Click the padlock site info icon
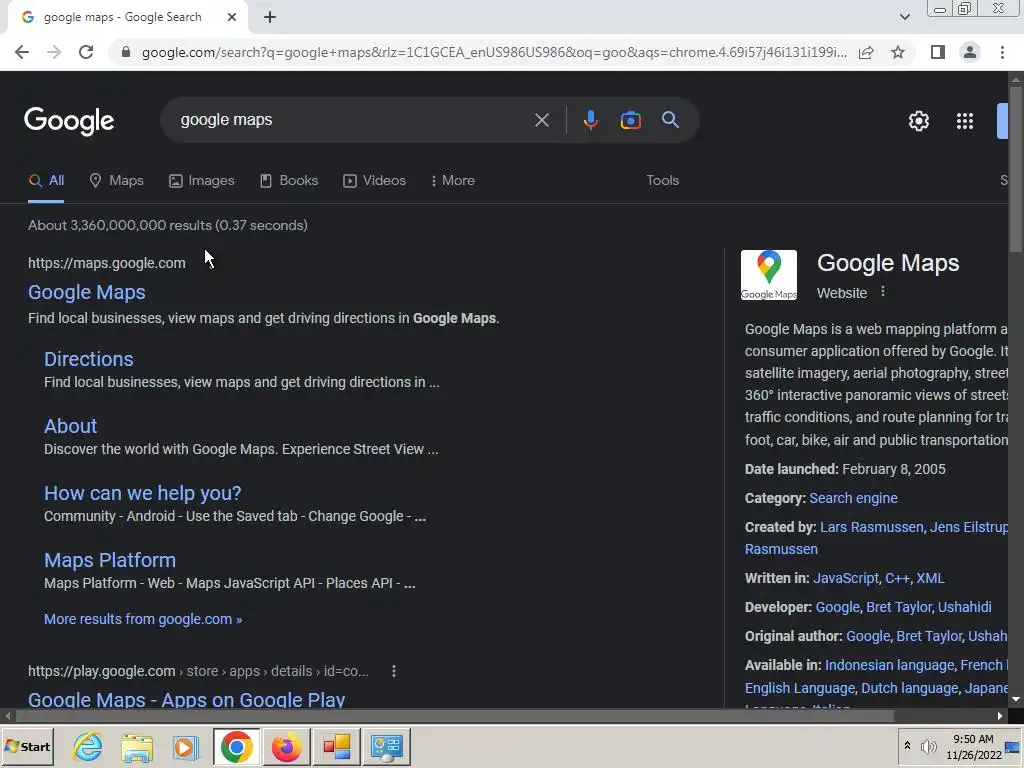The width and height of the screenshot is (1024, 768). 126,52
